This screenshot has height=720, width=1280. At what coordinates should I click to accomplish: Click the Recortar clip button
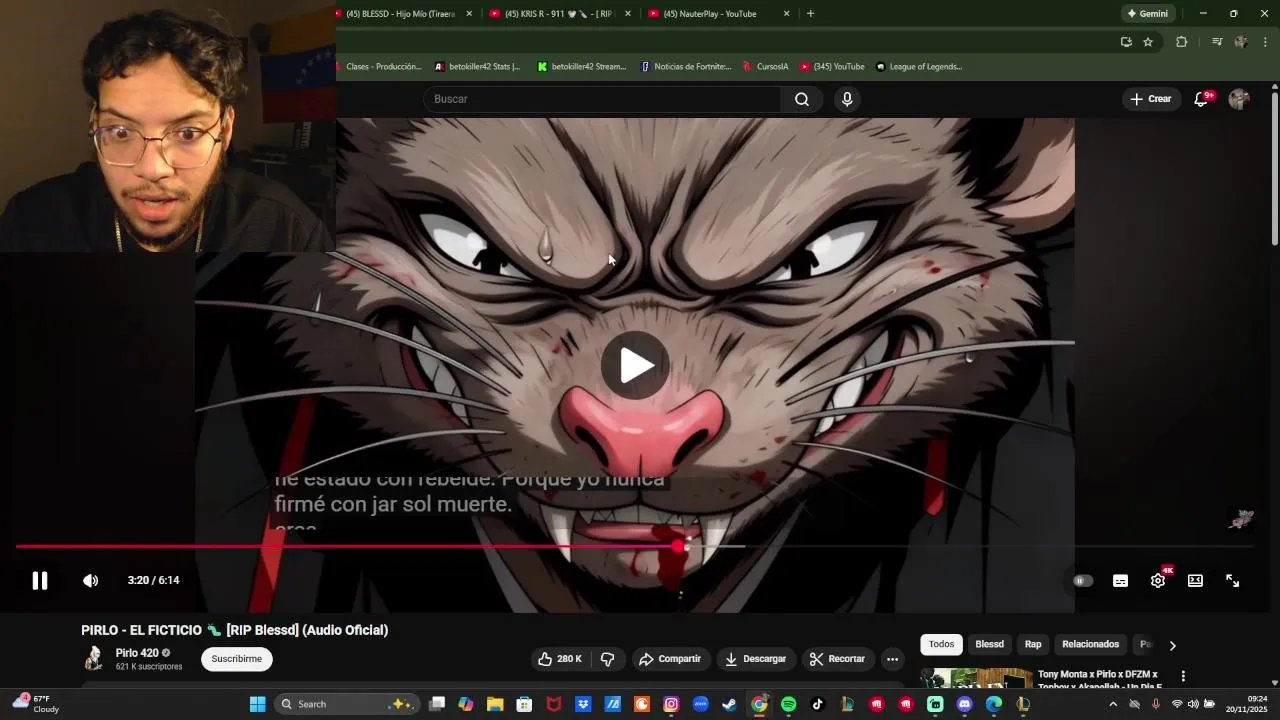coord(837,659)
